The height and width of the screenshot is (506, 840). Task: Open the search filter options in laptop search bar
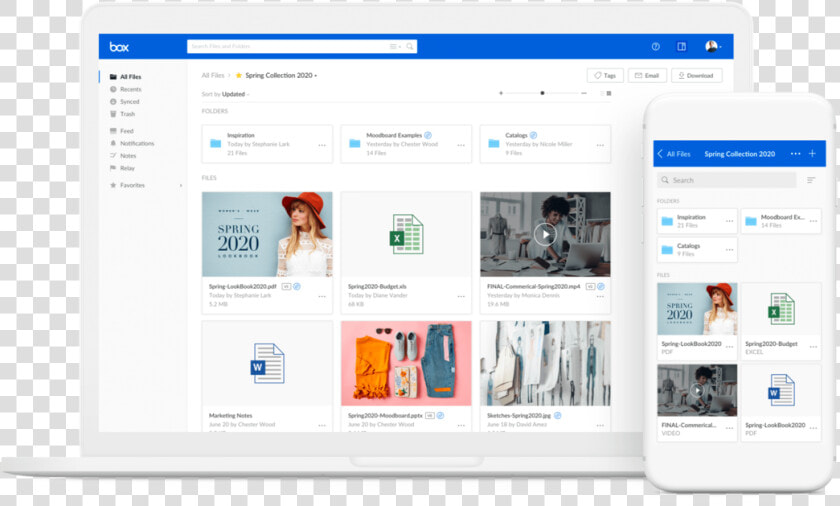point(395,47)
